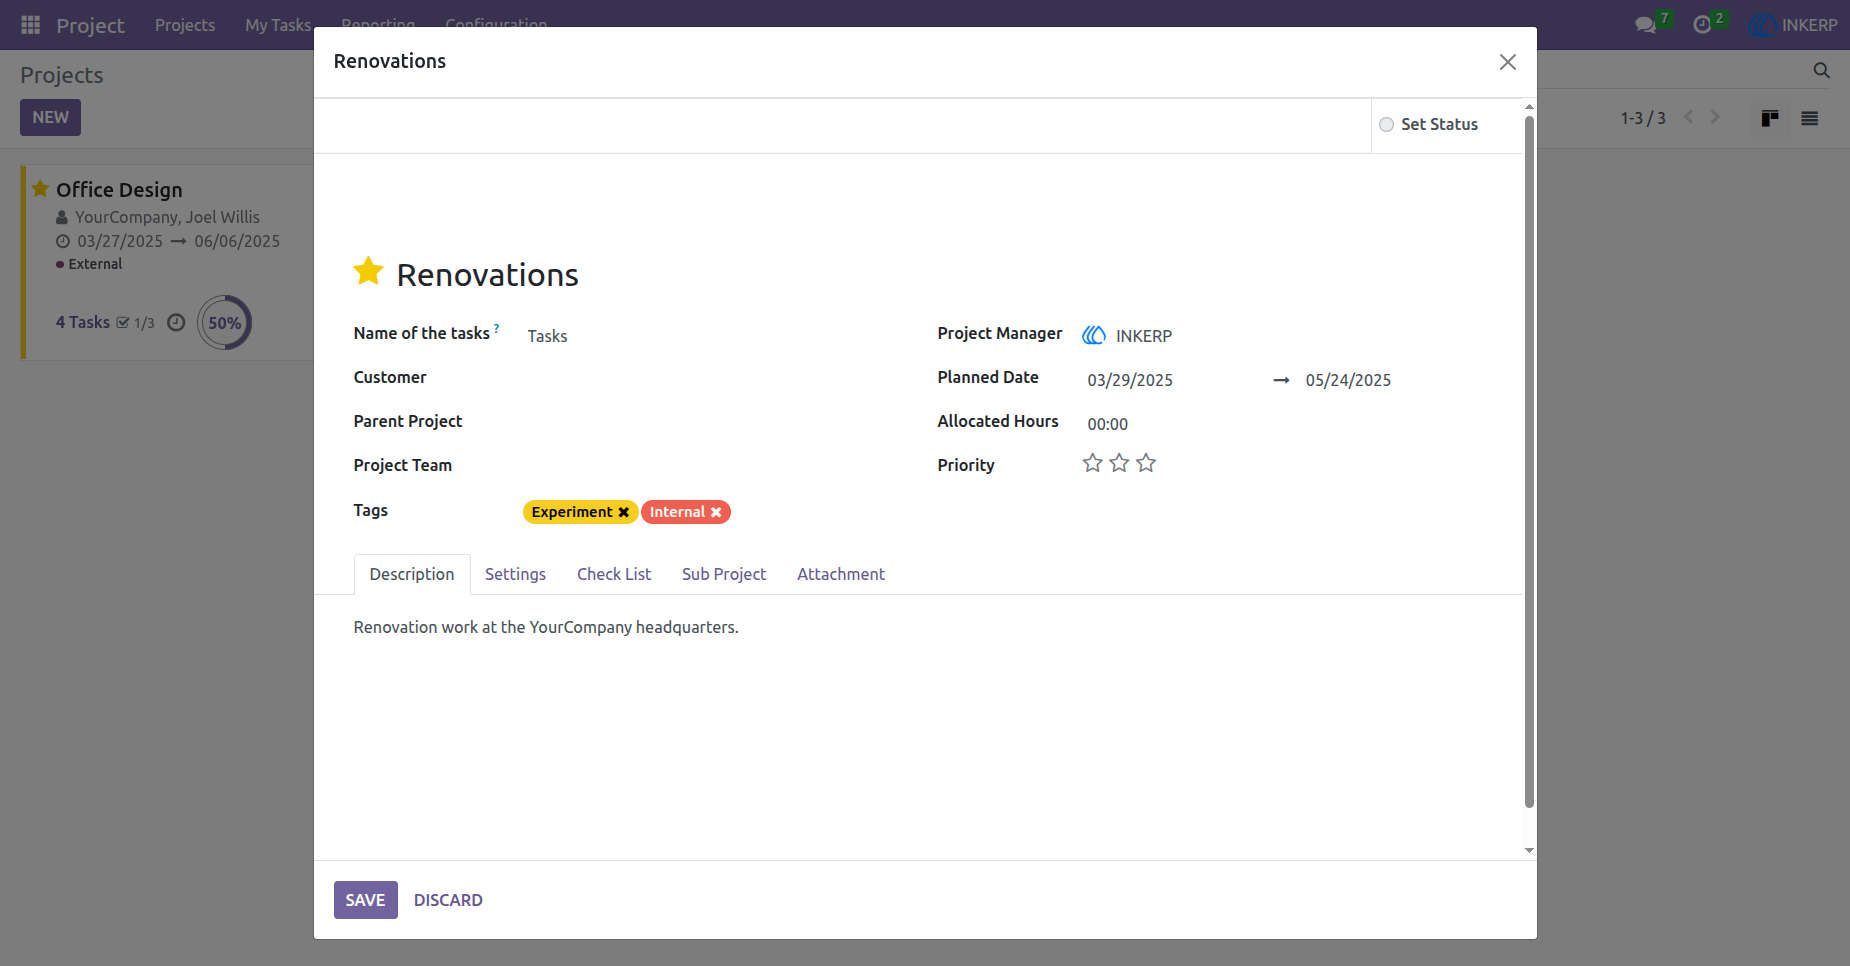1850x966 pixels.
Task: Switch to the Sub Project tab
Action: point(724,574)
